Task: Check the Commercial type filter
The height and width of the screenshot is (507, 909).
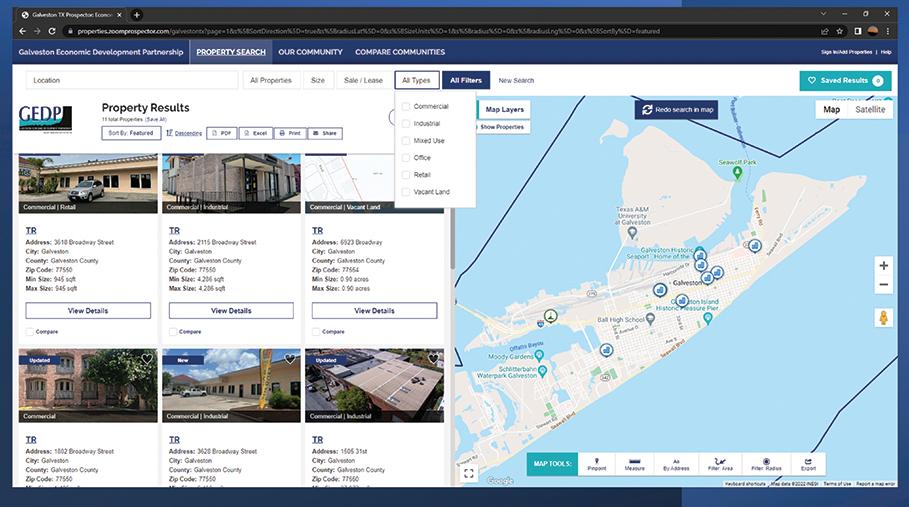Action: [x=406, y=107]
